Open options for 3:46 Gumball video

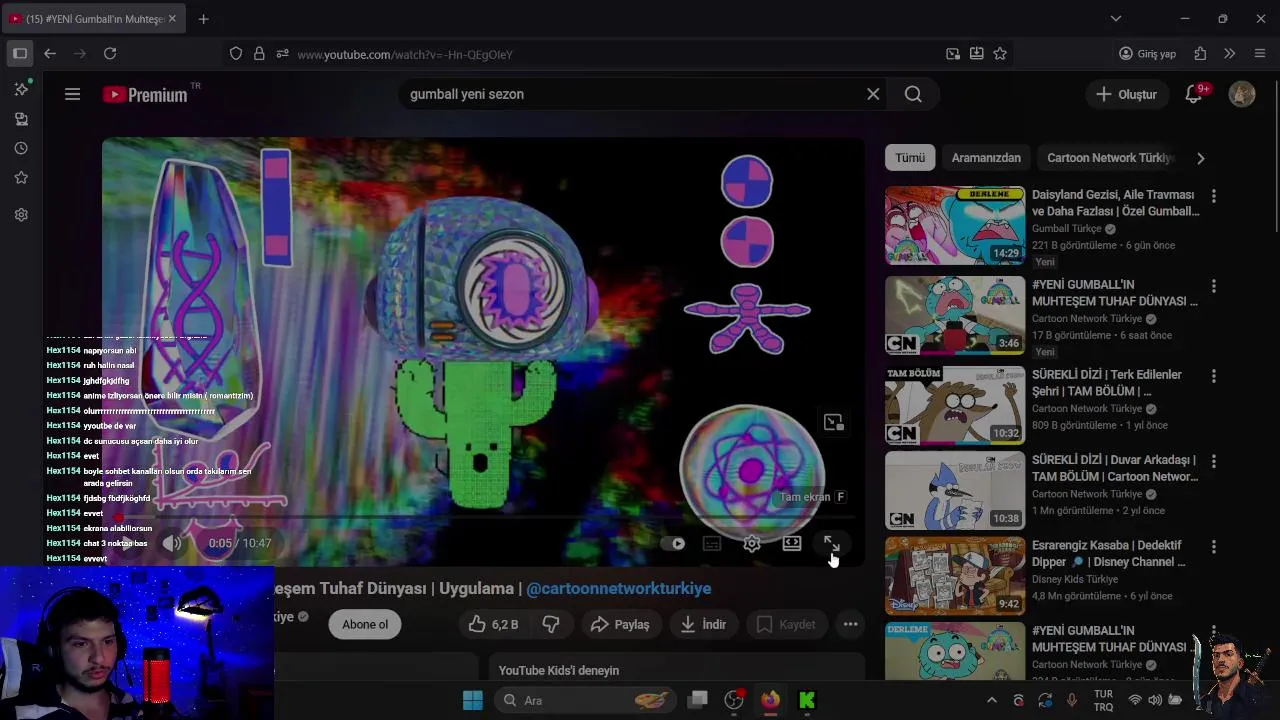coord(1213,287)
